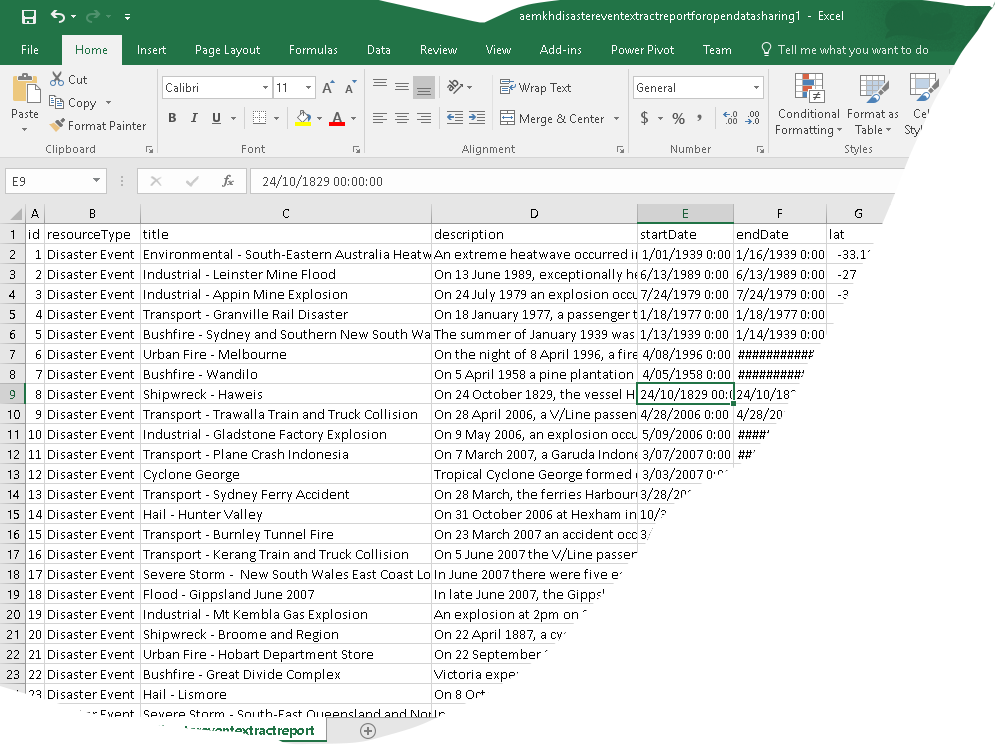The image size is (995, 745).
Task: Click Copy in the Clipboard group
Action: (80, 102)
